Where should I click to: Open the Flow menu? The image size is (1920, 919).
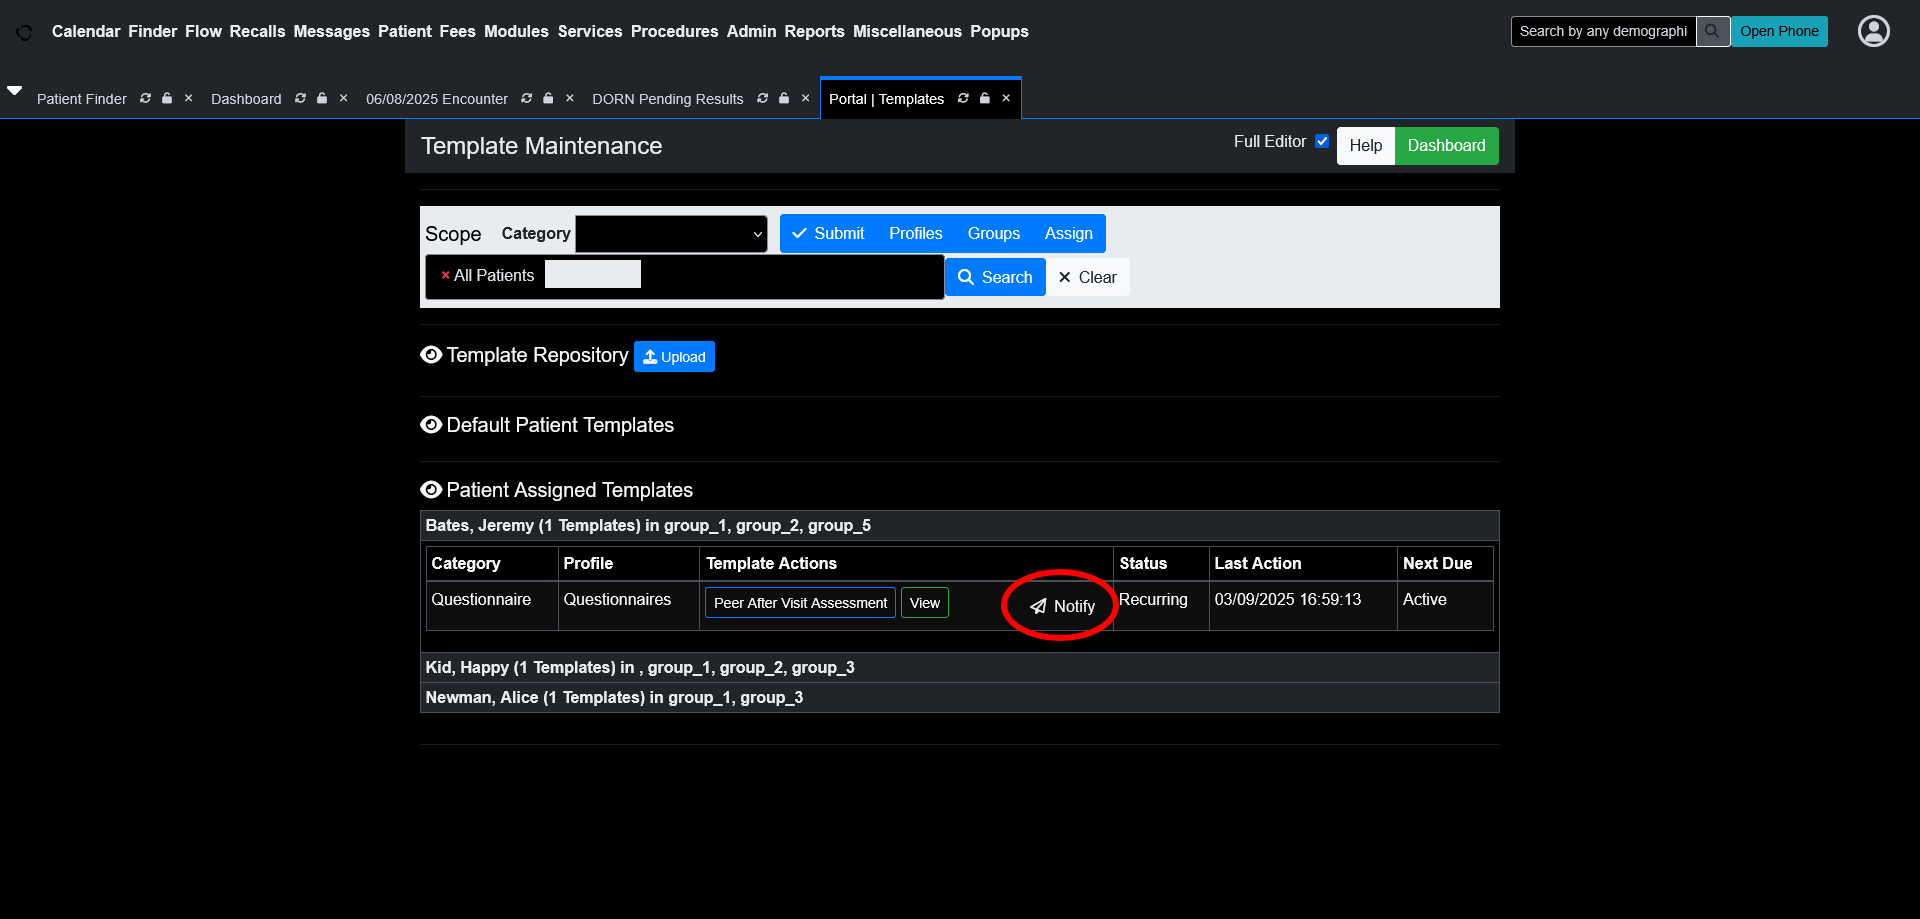203,31
